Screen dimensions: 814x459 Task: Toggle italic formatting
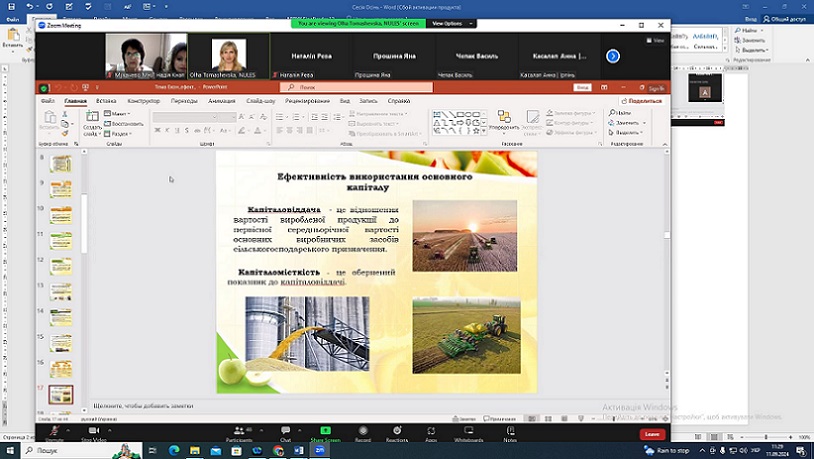pyautogui.click(x=167, y=130)
